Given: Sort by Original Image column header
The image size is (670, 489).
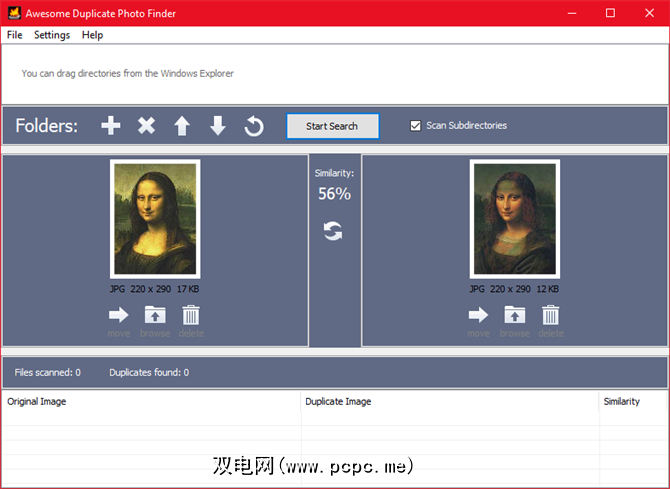Looking at the screenshot, I should pyautogui.click(x=151, y=401).
